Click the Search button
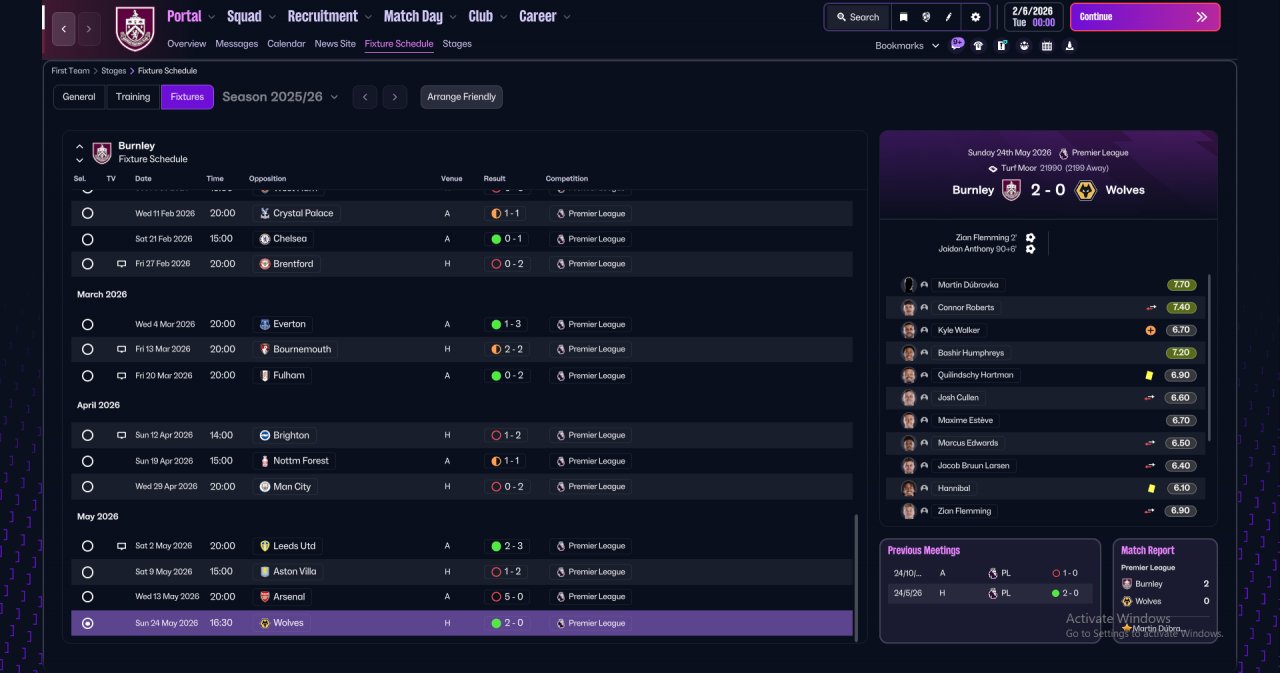The image size is (1280, 673). point(858,17)
